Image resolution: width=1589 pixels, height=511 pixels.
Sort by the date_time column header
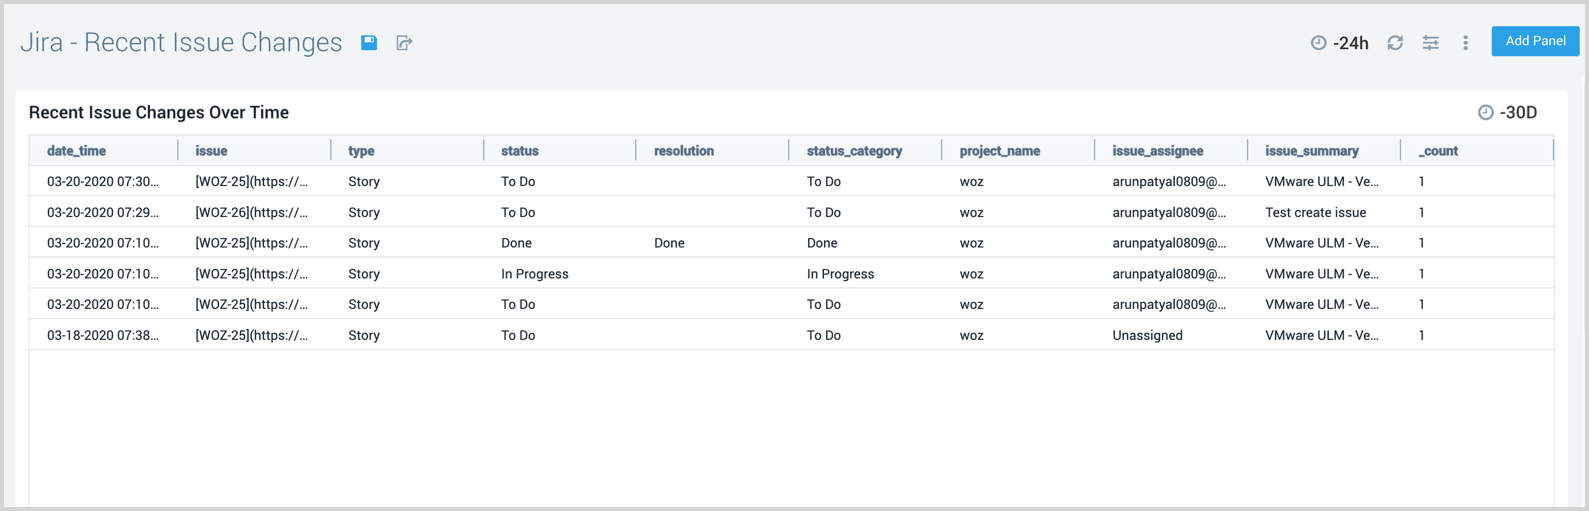[x=76, y=151]
